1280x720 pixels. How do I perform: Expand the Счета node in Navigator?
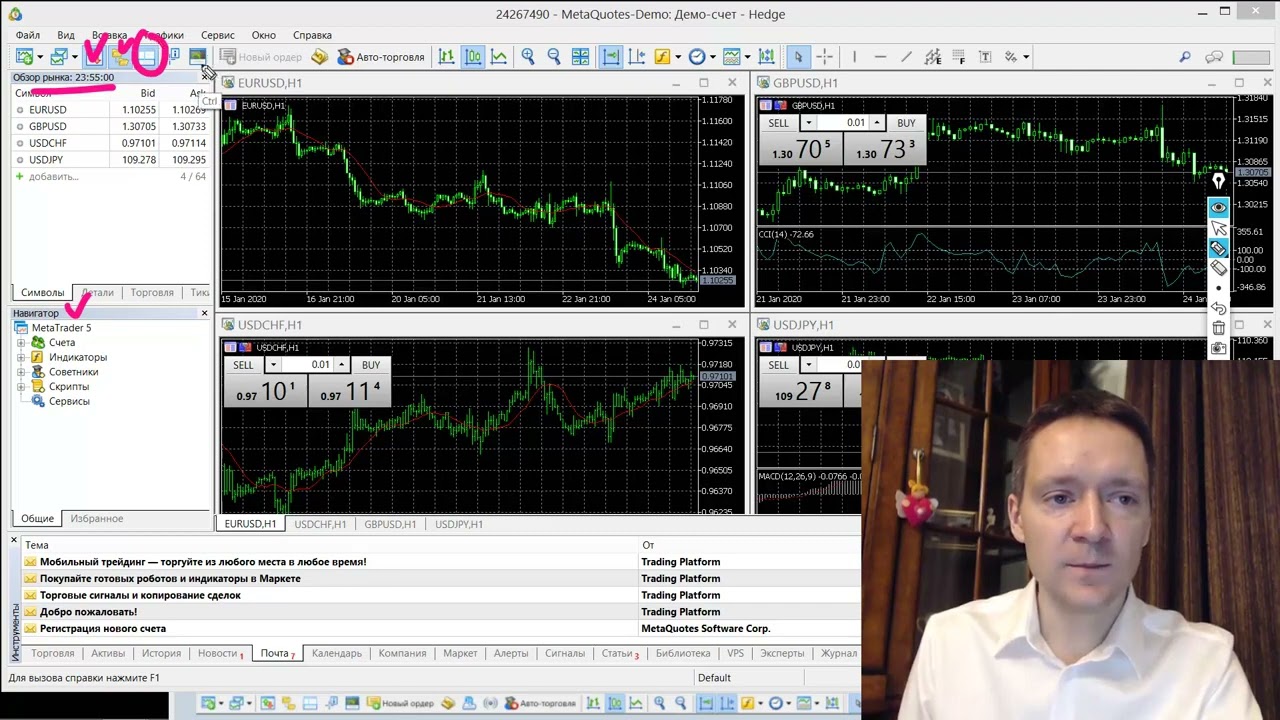(21, 343)
